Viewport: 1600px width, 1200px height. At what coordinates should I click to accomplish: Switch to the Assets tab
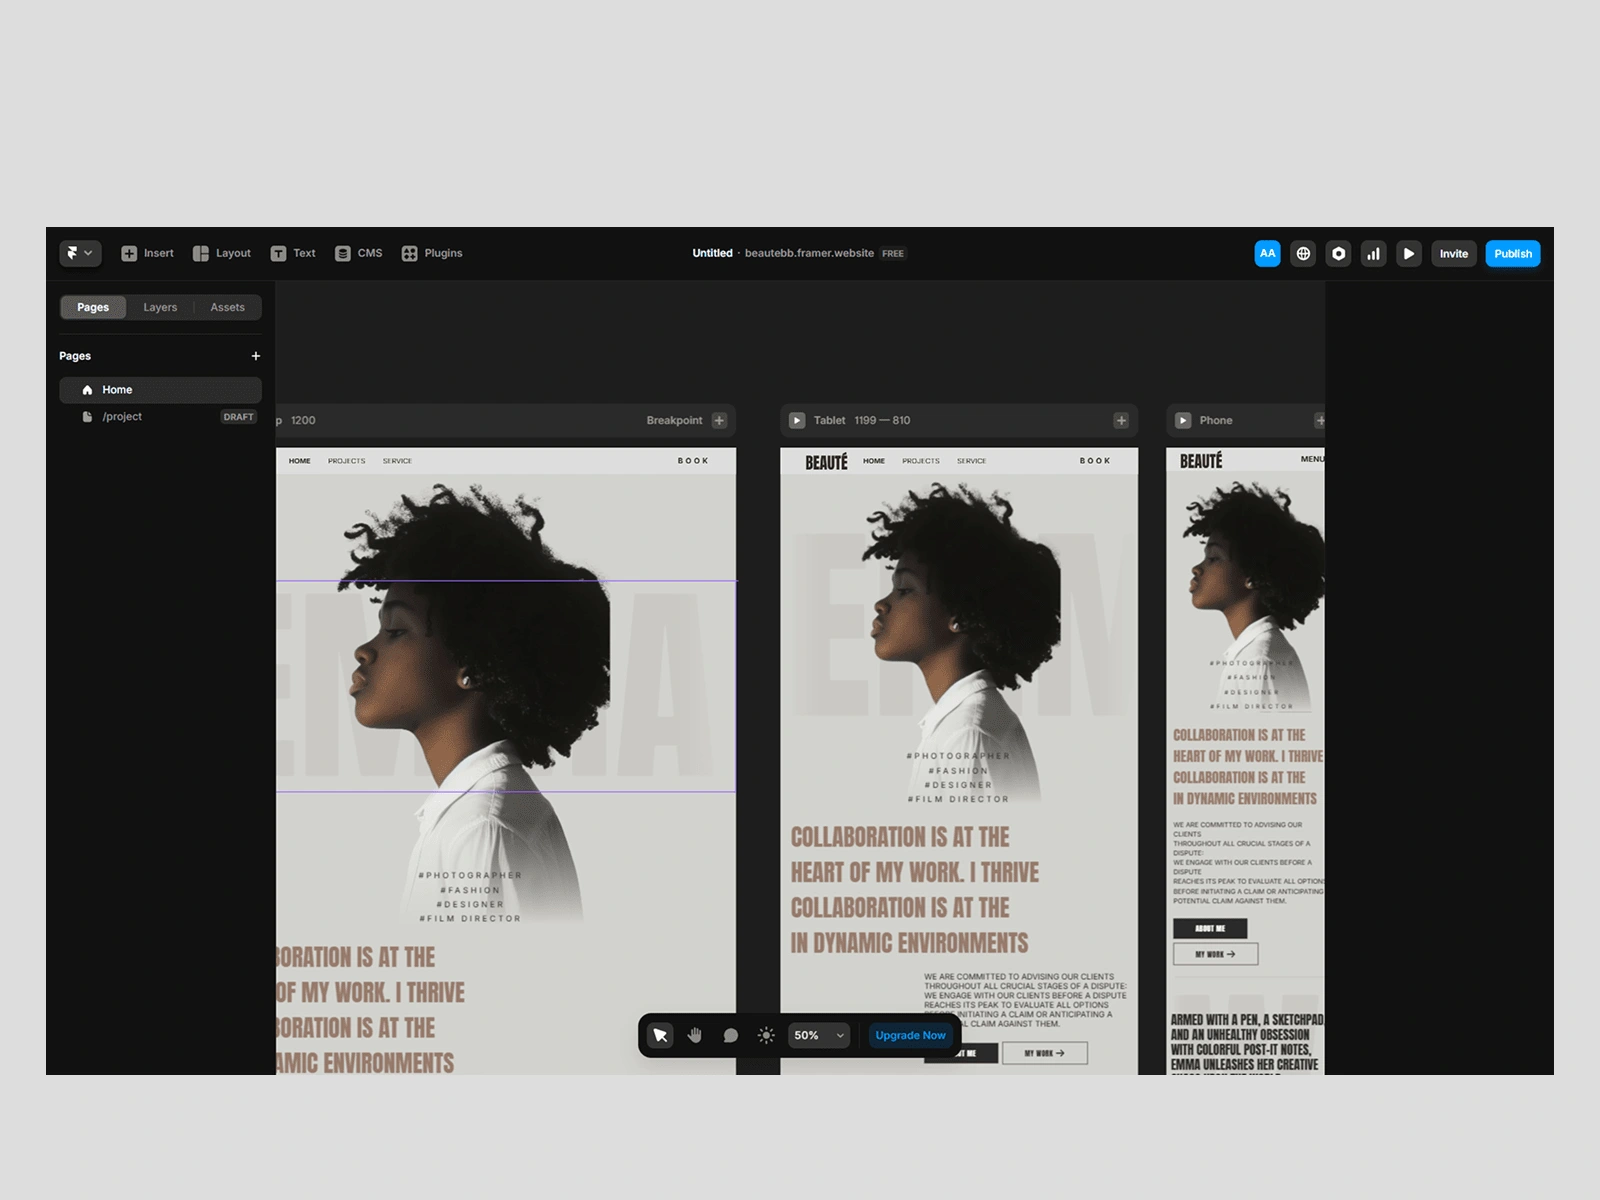click(227, 307)
